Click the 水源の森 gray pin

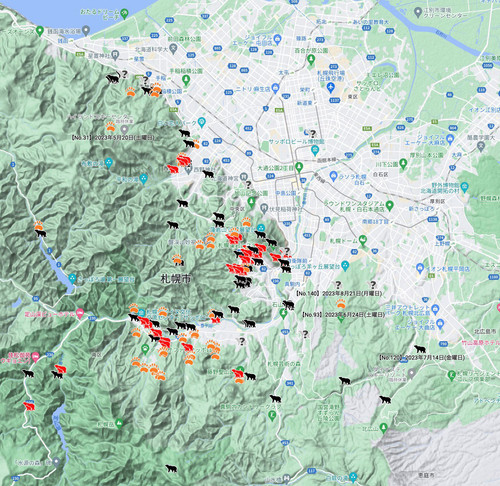[56, 461]
